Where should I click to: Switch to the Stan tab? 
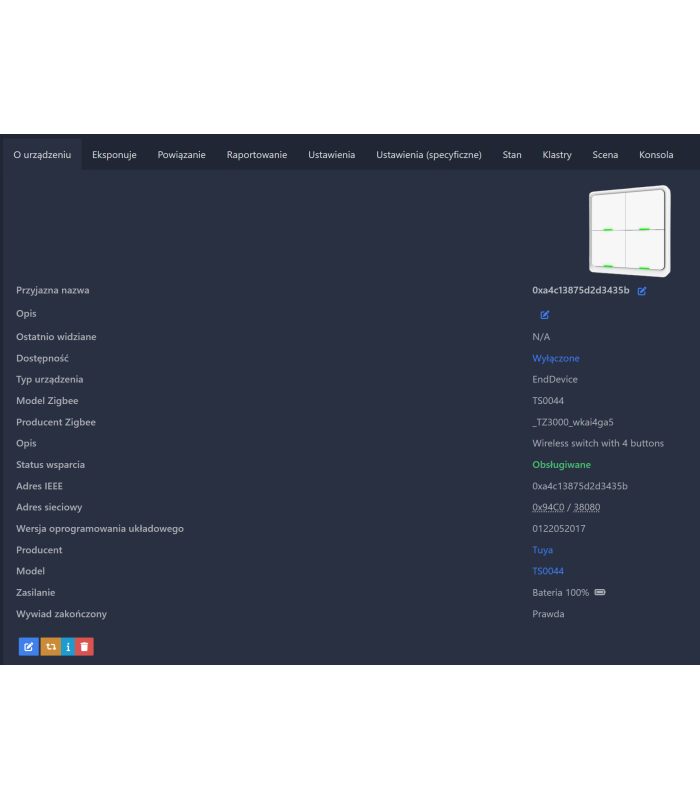click(x=512, y=155)
